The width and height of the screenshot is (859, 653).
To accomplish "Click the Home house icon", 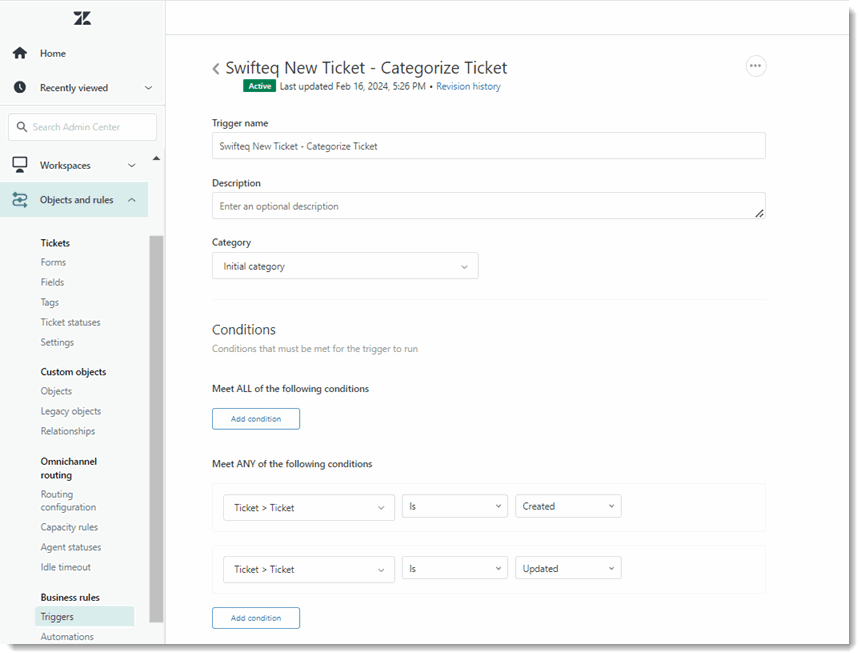I will (x=20, y=53).
